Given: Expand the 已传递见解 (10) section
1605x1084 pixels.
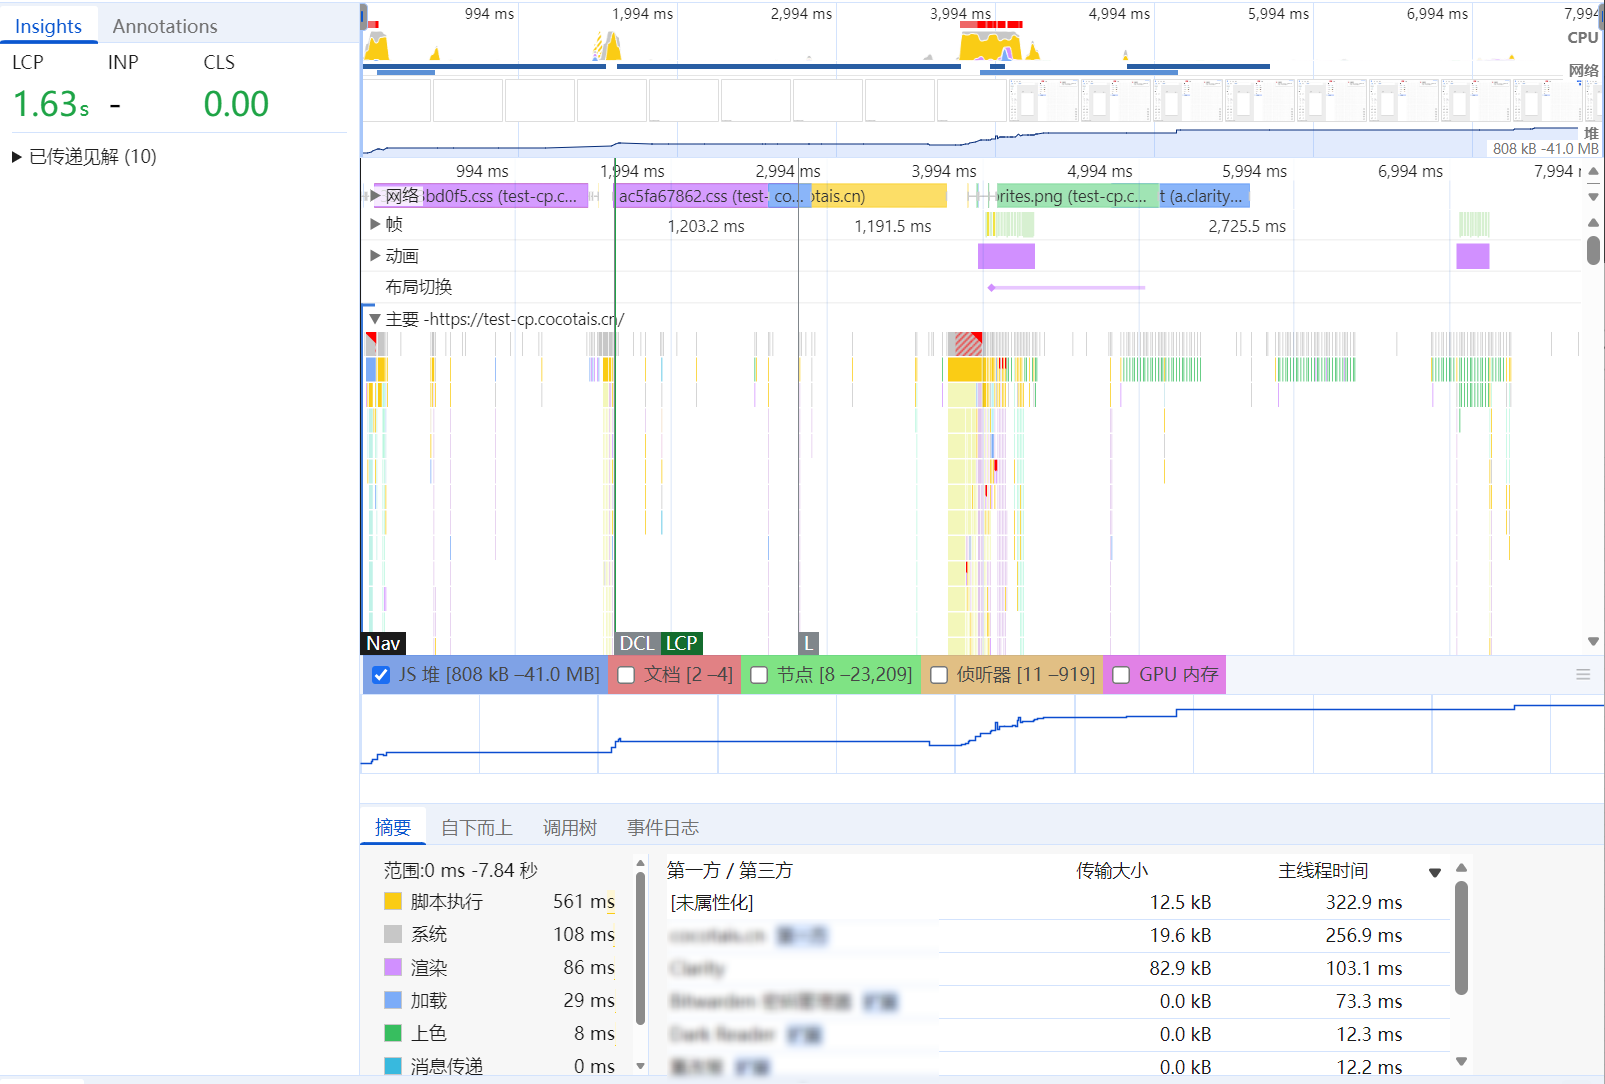Looking at the screenshot, I should point(17,157).
